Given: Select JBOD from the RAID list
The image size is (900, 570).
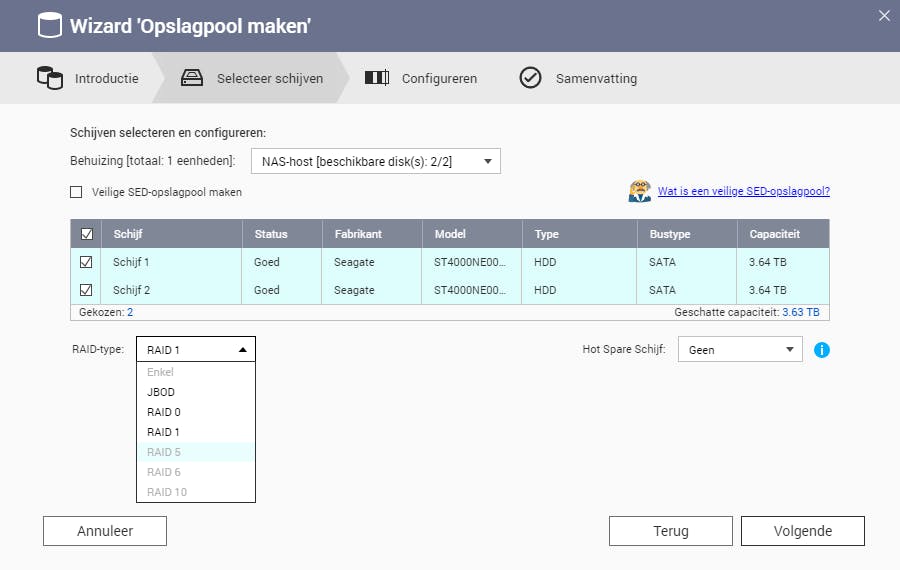Looking at the screenshot, I should click(161, 392).
